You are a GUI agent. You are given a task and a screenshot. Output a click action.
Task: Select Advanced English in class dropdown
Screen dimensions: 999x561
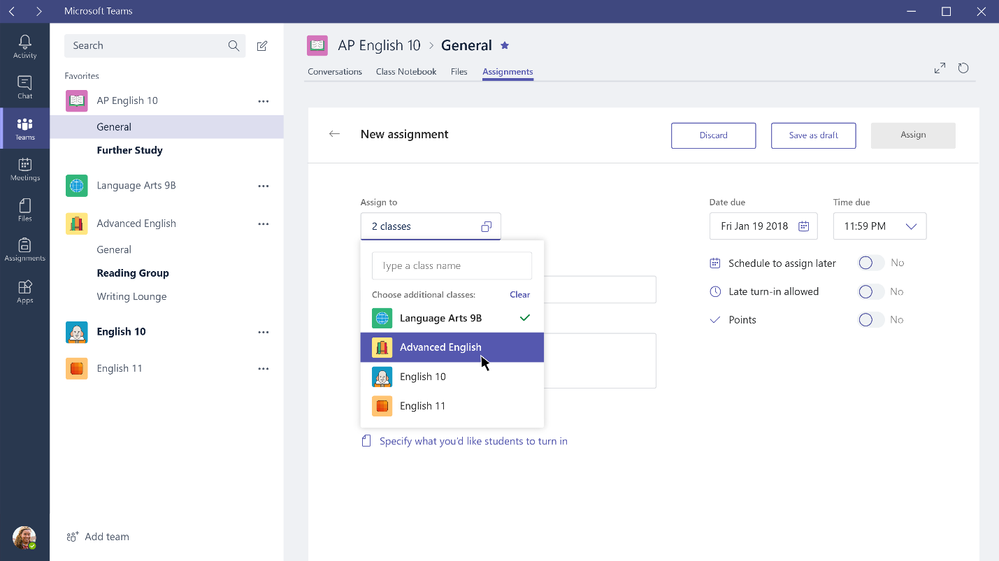[452, 347]
